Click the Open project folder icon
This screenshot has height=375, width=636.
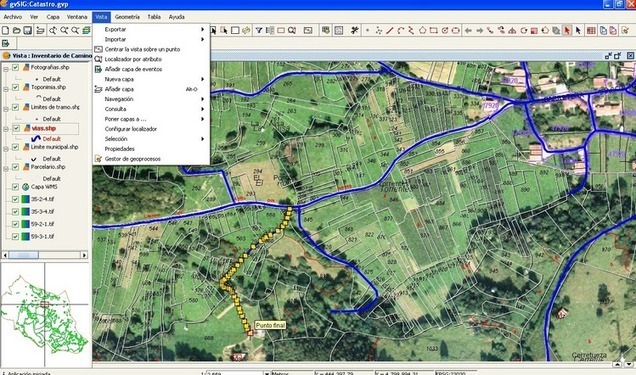17,30
